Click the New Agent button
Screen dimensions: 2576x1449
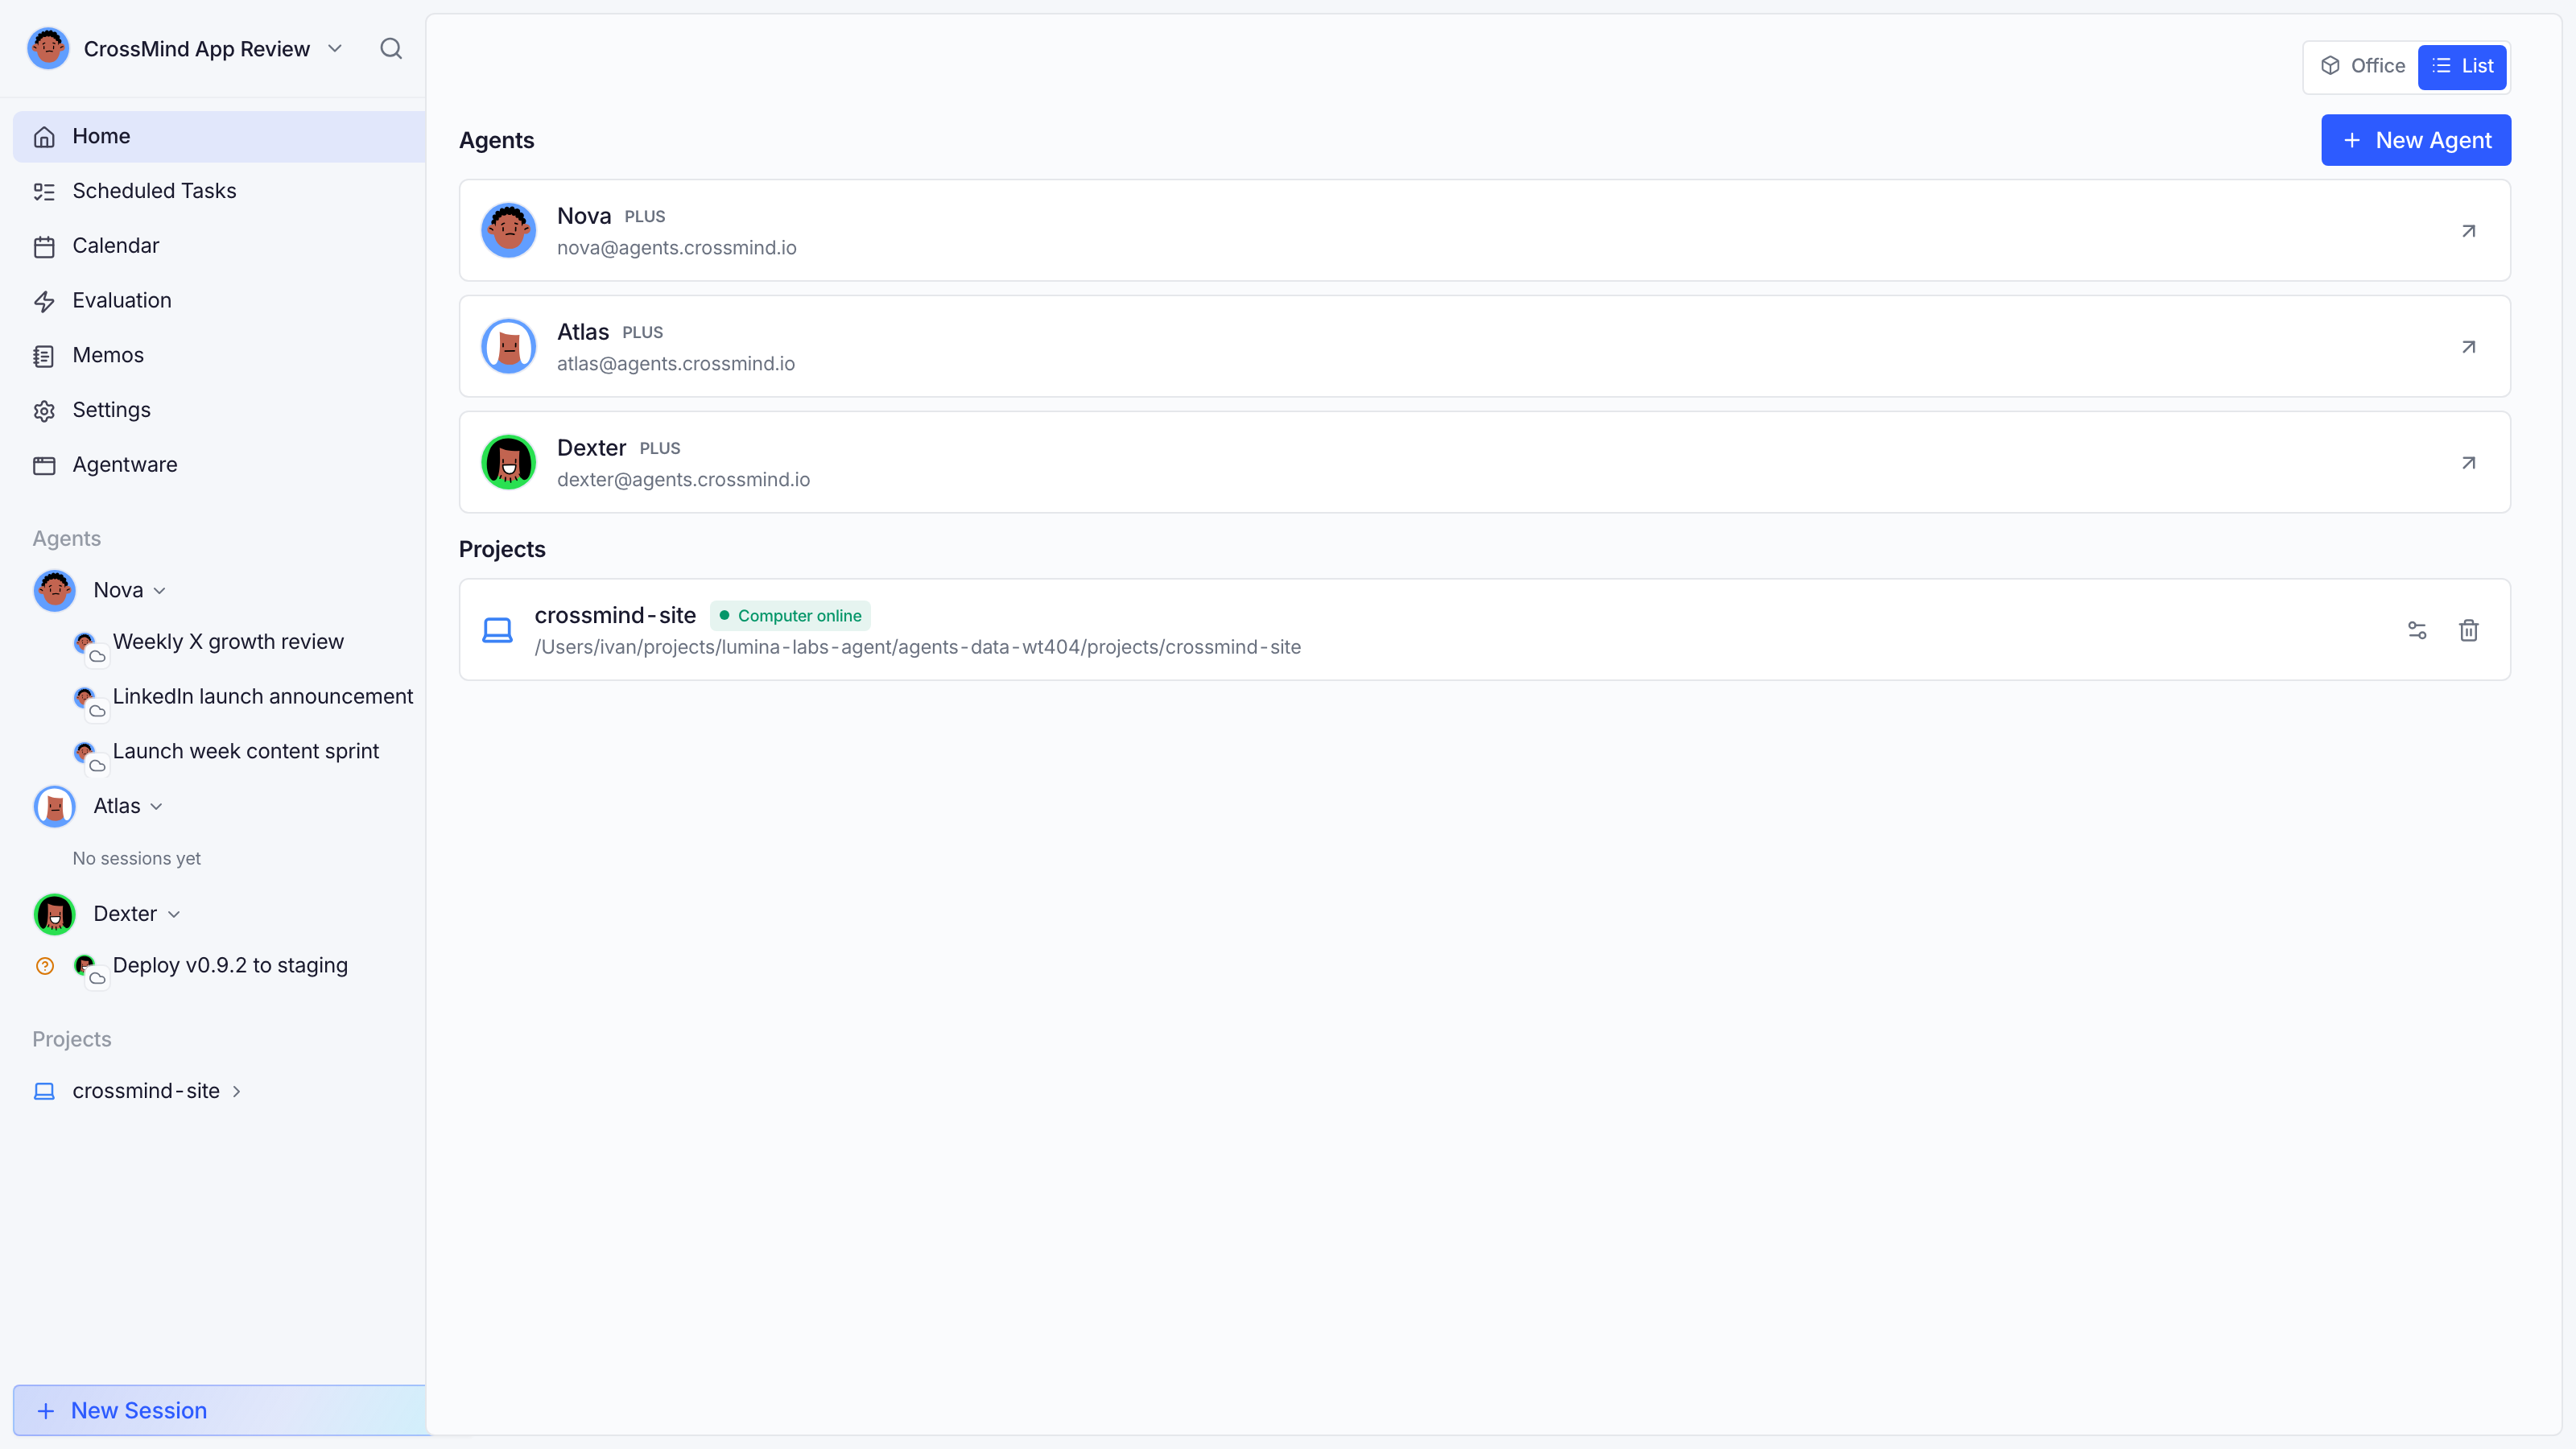(x=2415, y=140)
